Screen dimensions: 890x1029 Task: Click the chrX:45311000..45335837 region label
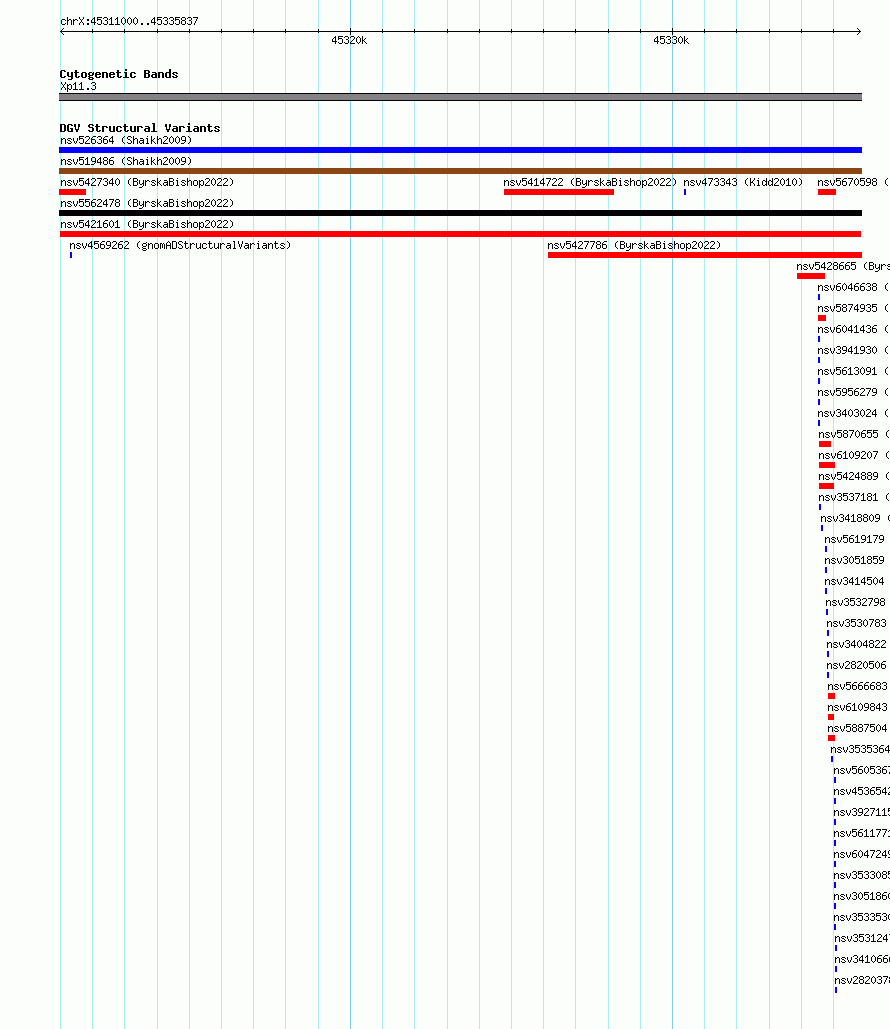tap(129, 21)
